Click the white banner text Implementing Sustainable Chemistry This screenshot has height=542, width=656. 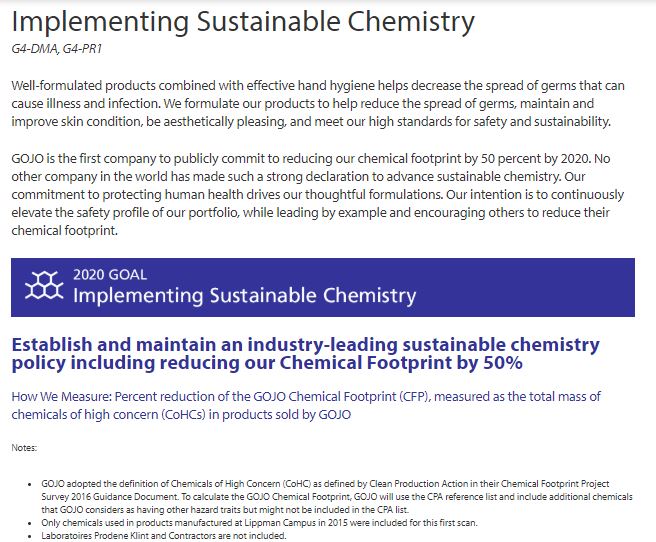pyautogui.click(x=245, y=295)
